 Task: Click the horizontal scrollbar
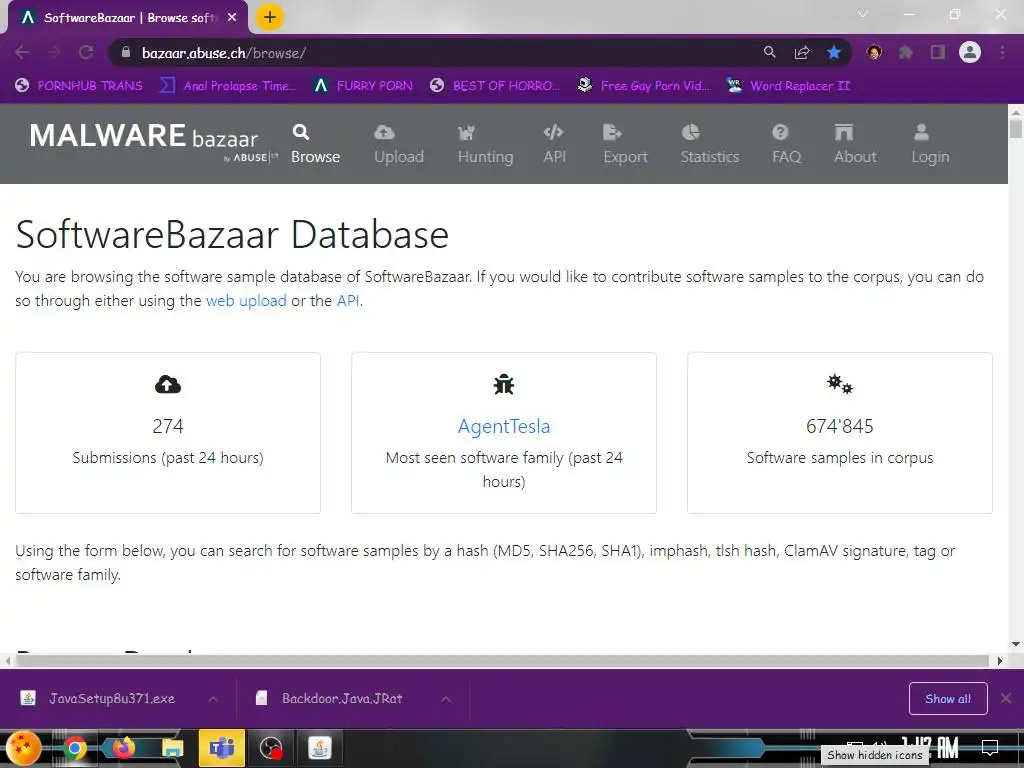tap(502, 661)
